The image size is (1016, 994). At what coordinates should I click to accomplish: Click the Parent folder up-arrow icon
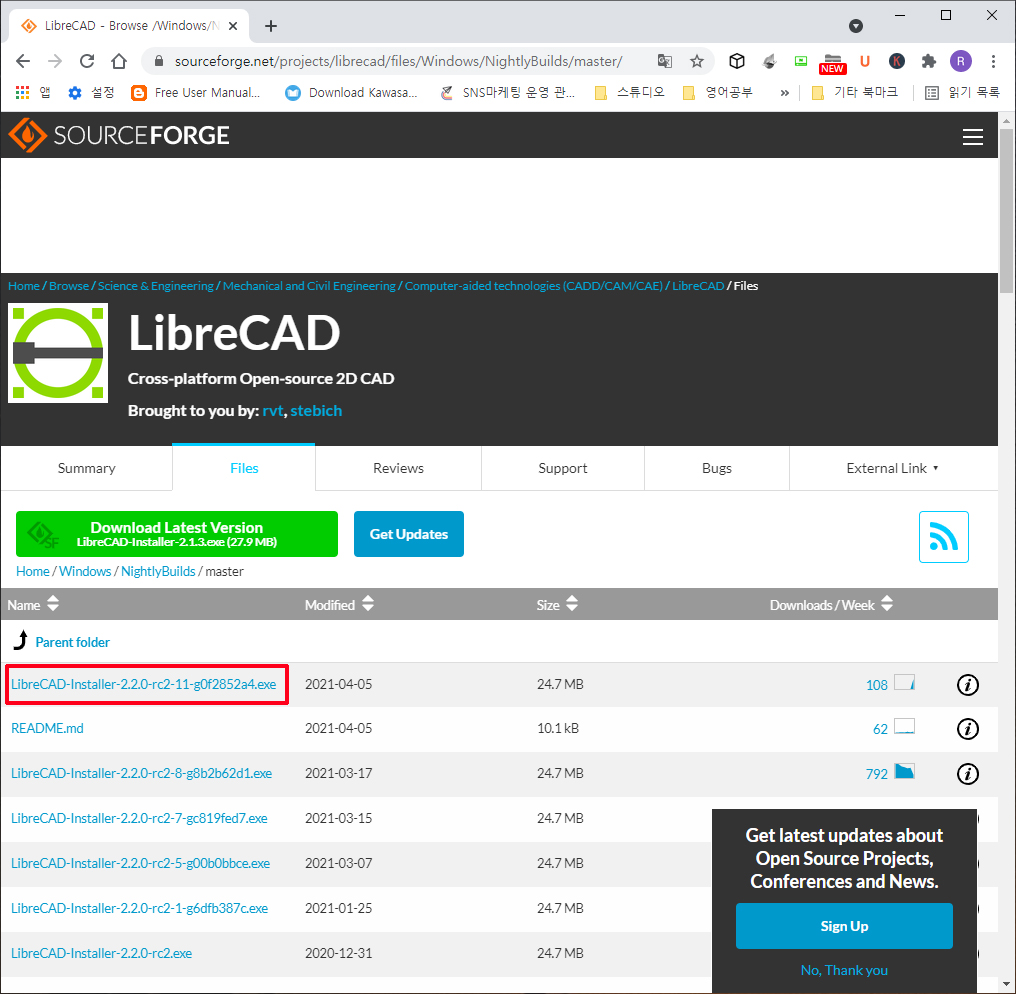point(21,640)
